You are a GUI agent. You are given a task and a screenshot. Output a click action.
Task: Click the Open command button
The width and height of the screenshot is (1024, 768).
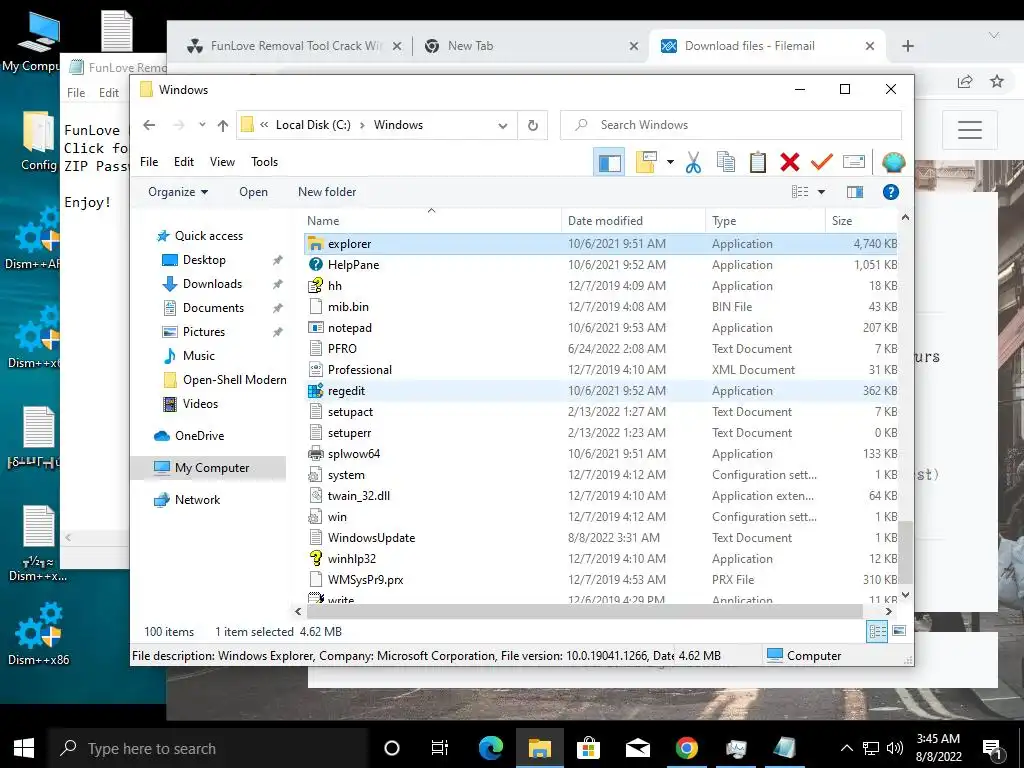pos(253,192)
